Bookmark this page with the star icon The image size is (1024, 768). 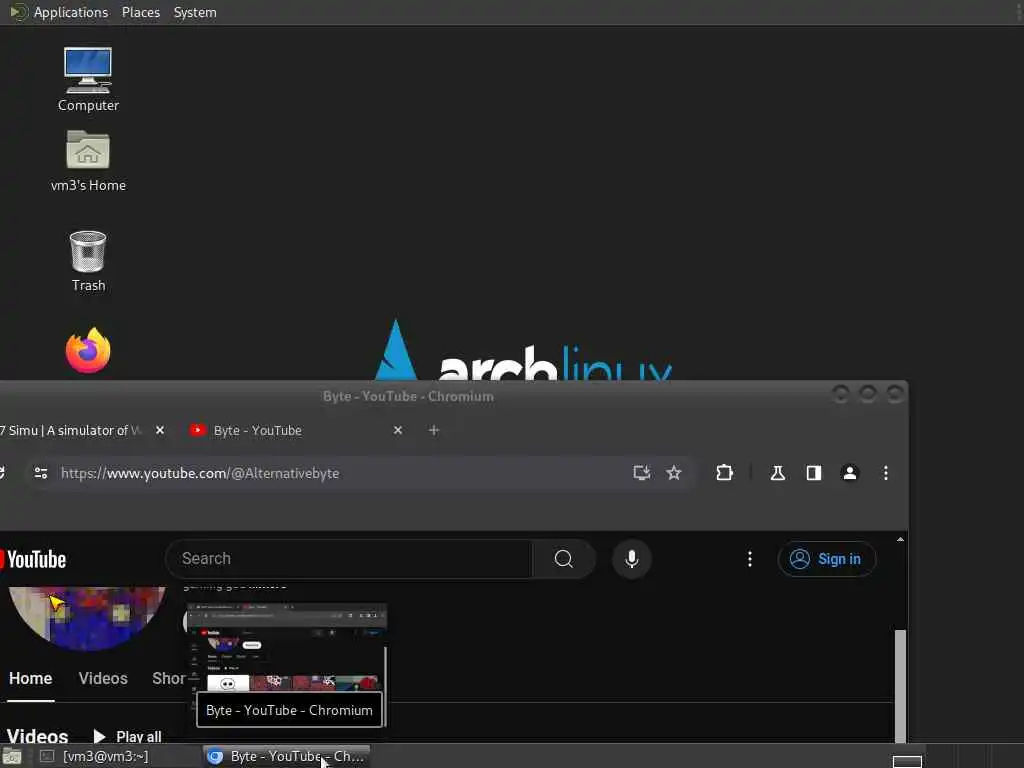pyautogui.click(x=674, y=473)
